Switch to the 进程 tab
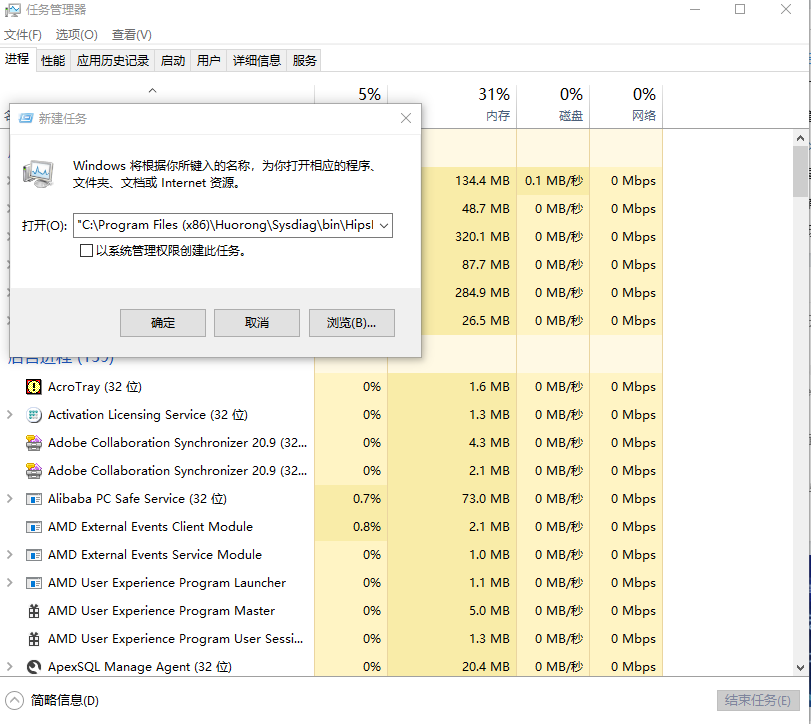This screenshot has width=811, height=724. pos(17,59)
